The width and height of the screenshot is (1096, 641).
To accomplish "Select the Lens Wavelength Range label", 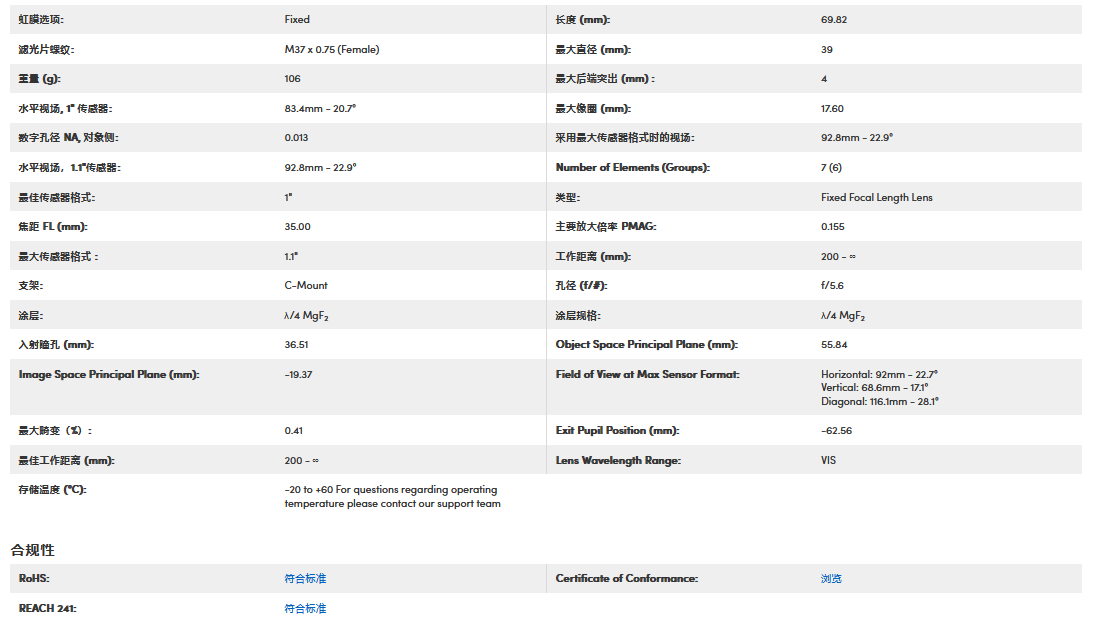I will (x=618, y=461).
